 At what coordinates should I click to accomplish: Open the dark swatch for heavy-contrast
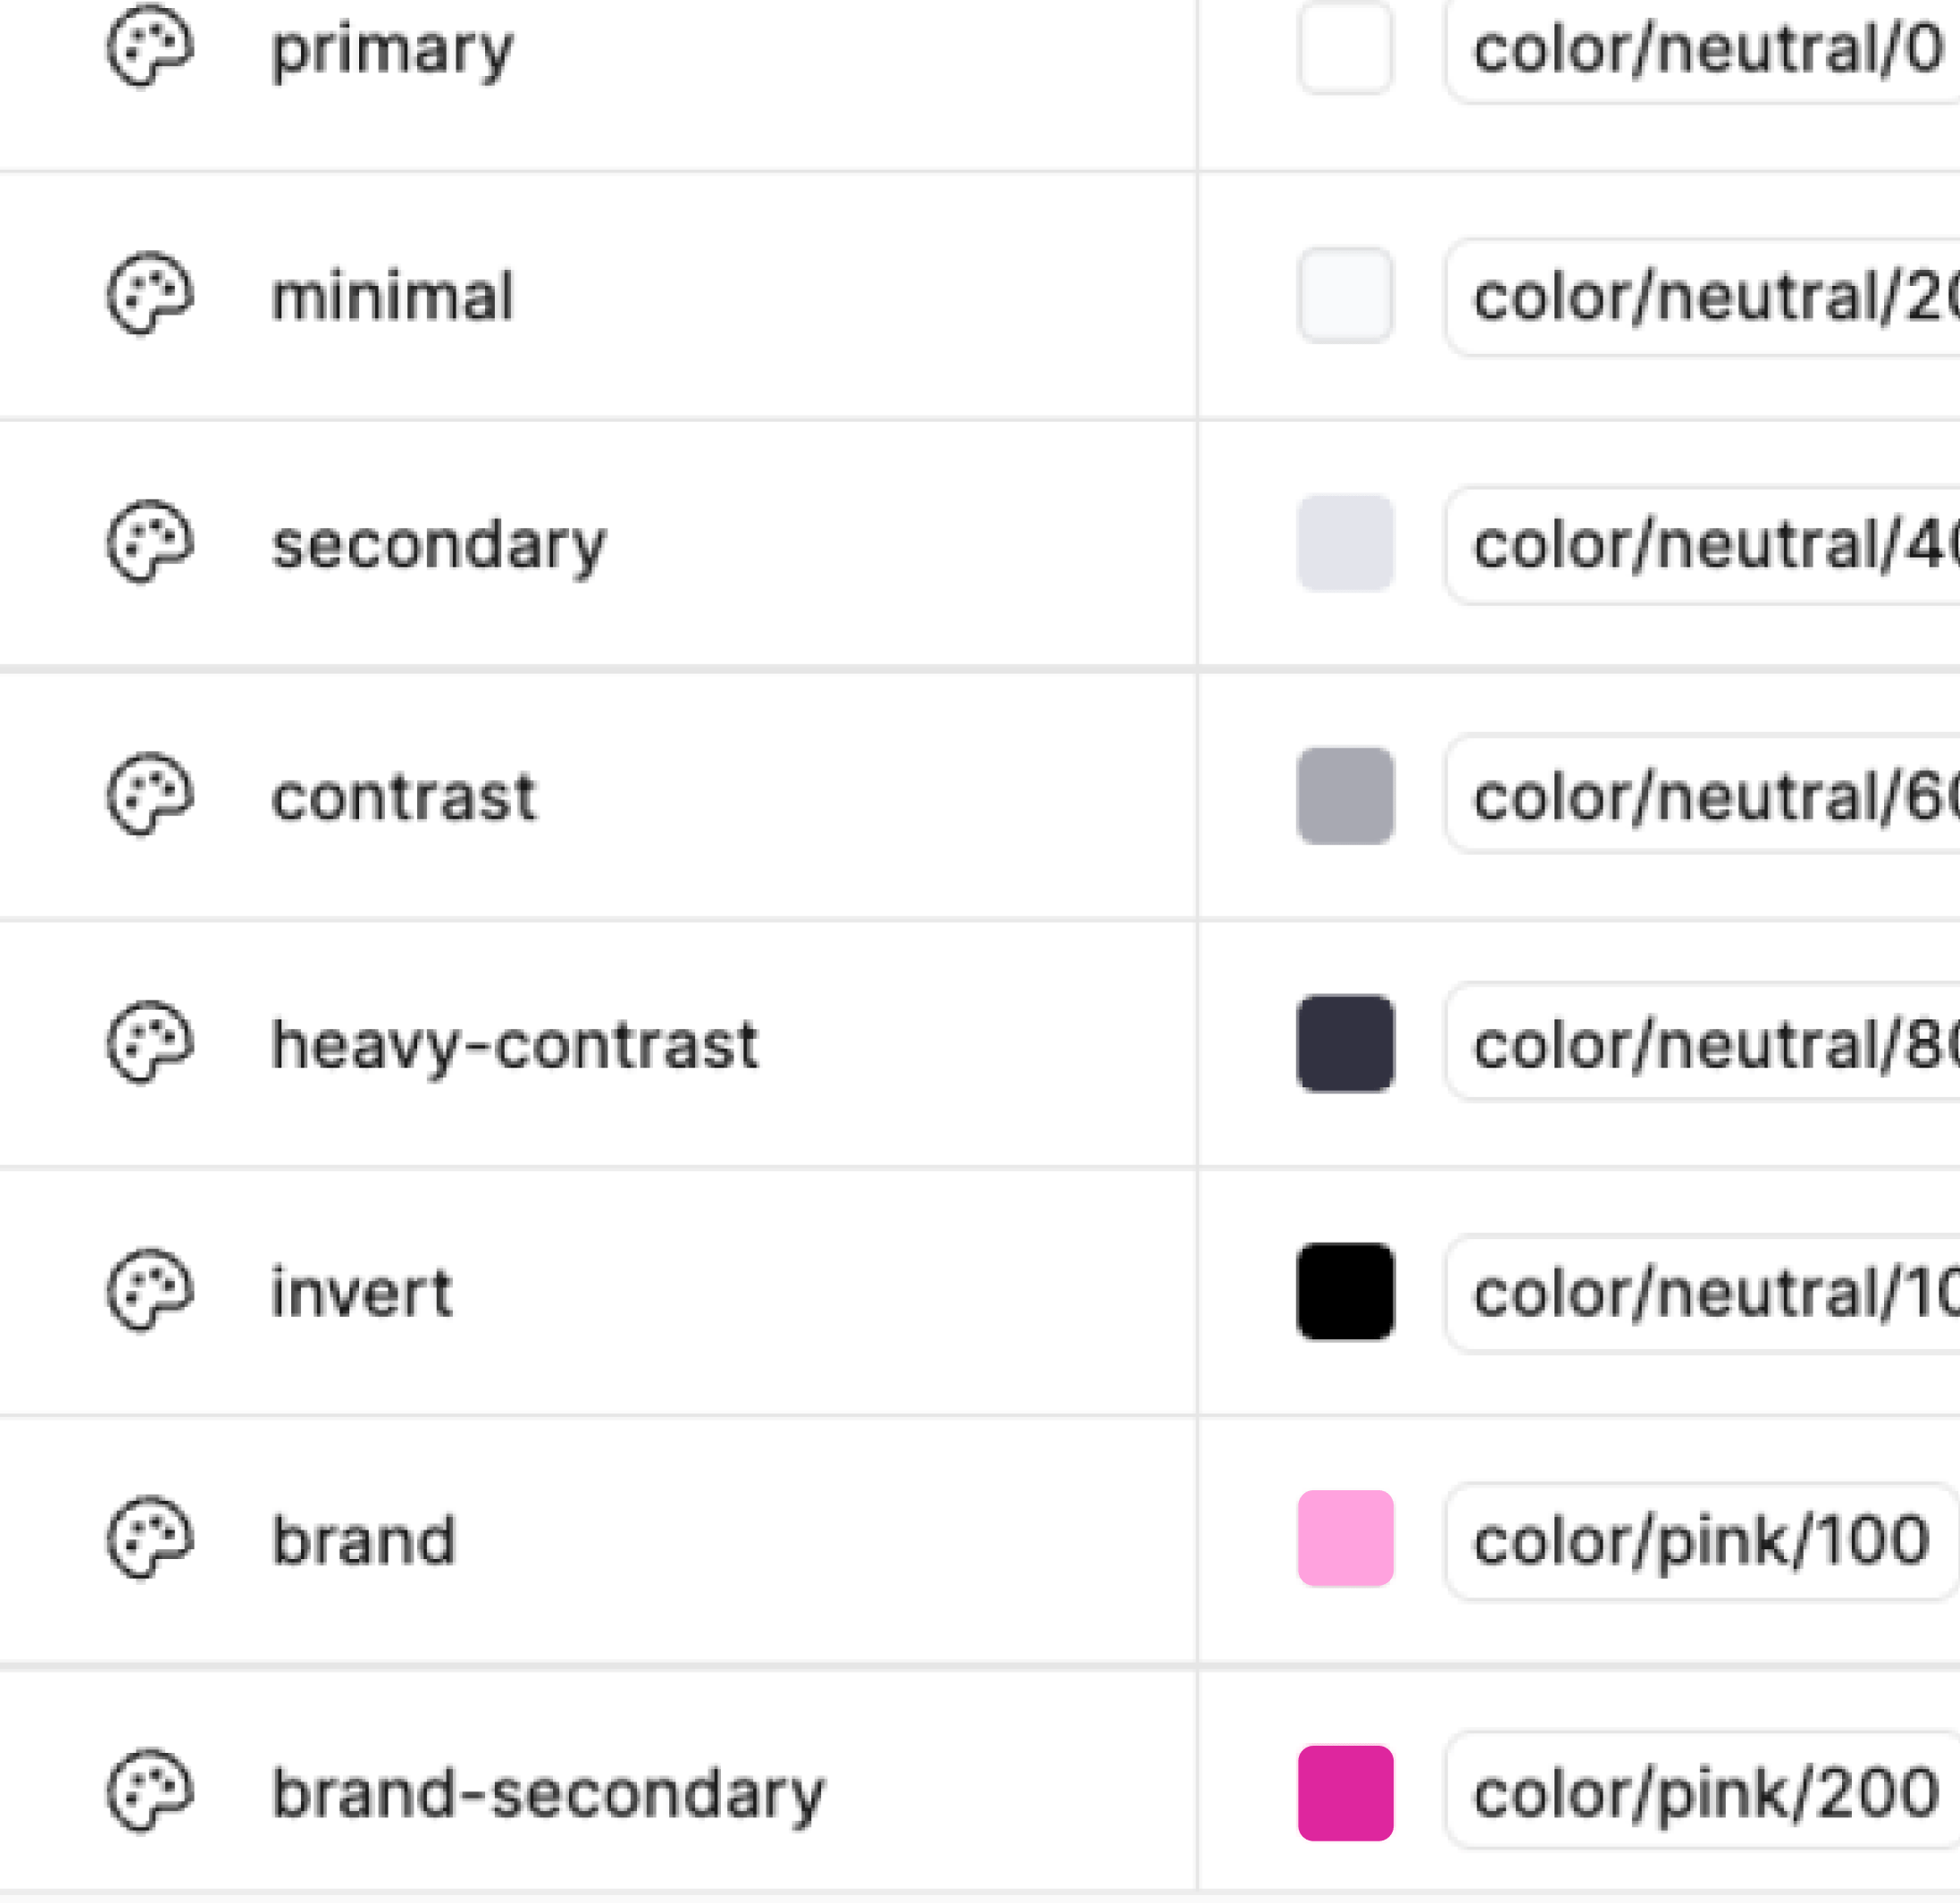(x=1345, y=1043)
